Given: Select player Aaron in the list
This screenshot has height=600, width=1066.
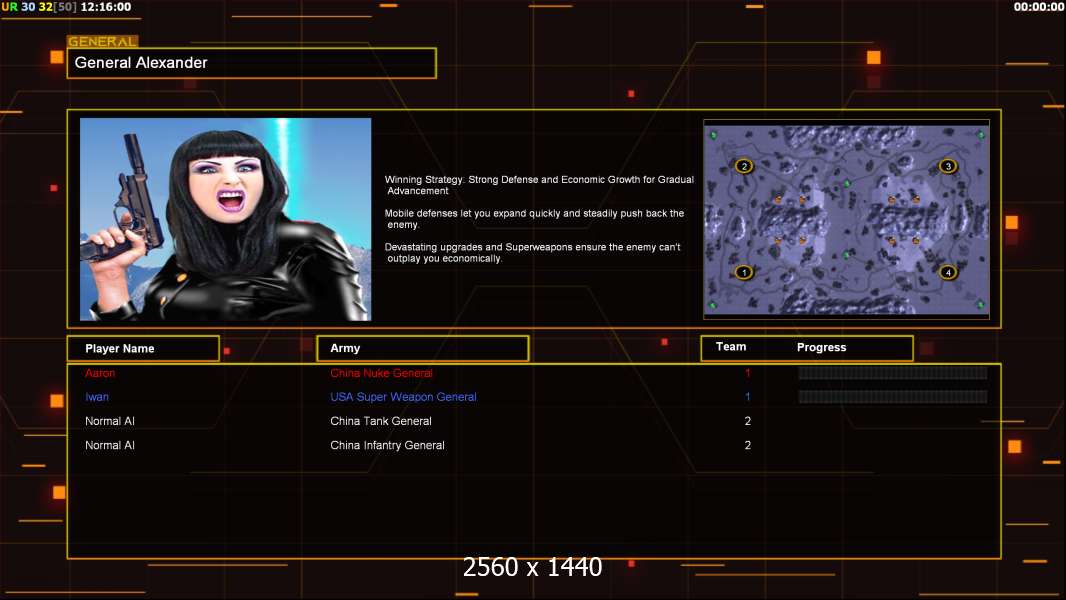Looking at the screenshot, I should tap(100, 373).
